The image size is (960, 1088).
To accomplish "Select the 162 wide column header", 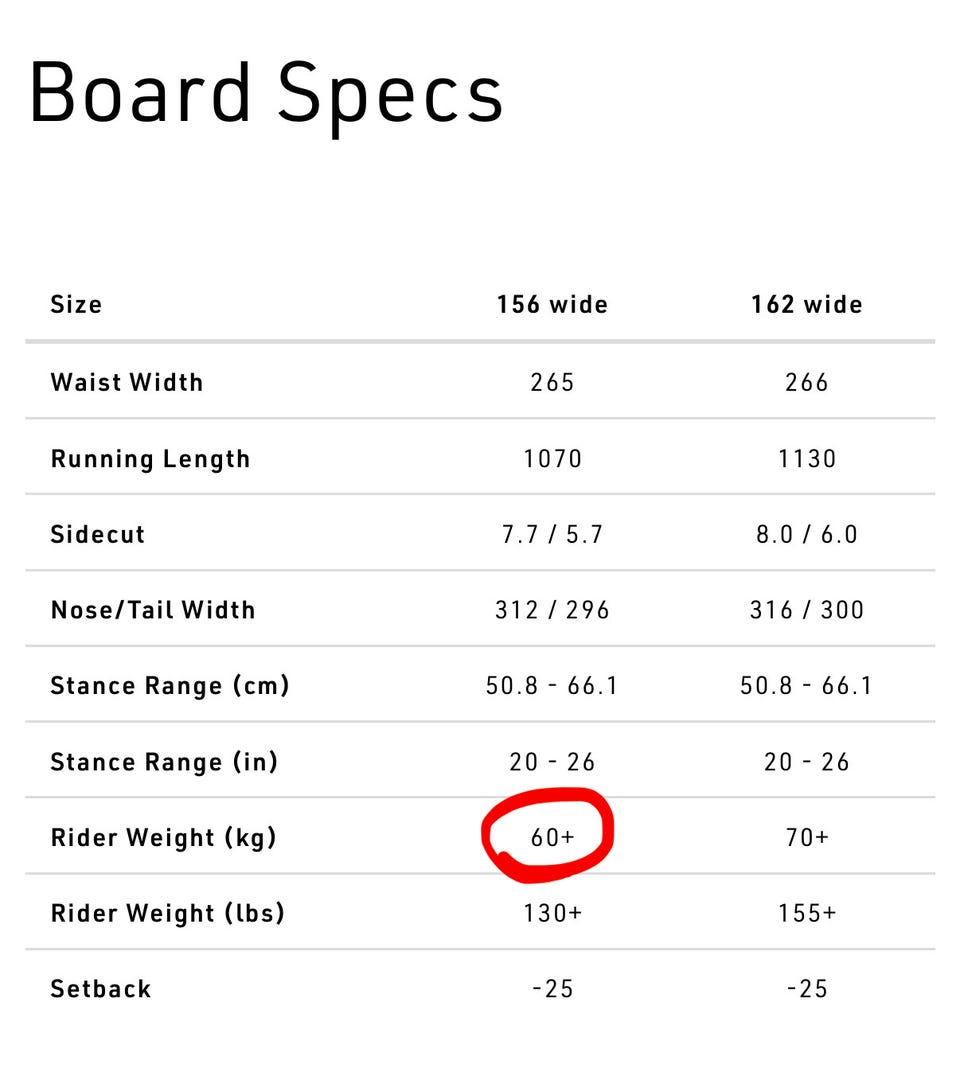I will (x=807, y=304).
